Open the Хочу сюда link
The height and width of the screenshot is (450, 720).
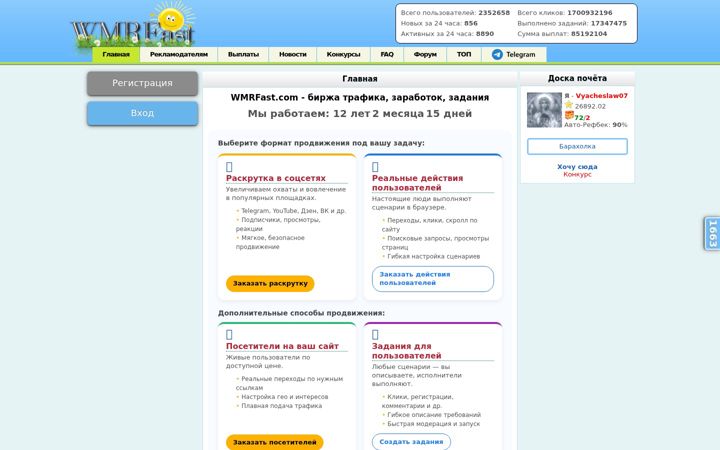(x=577, y=167)
